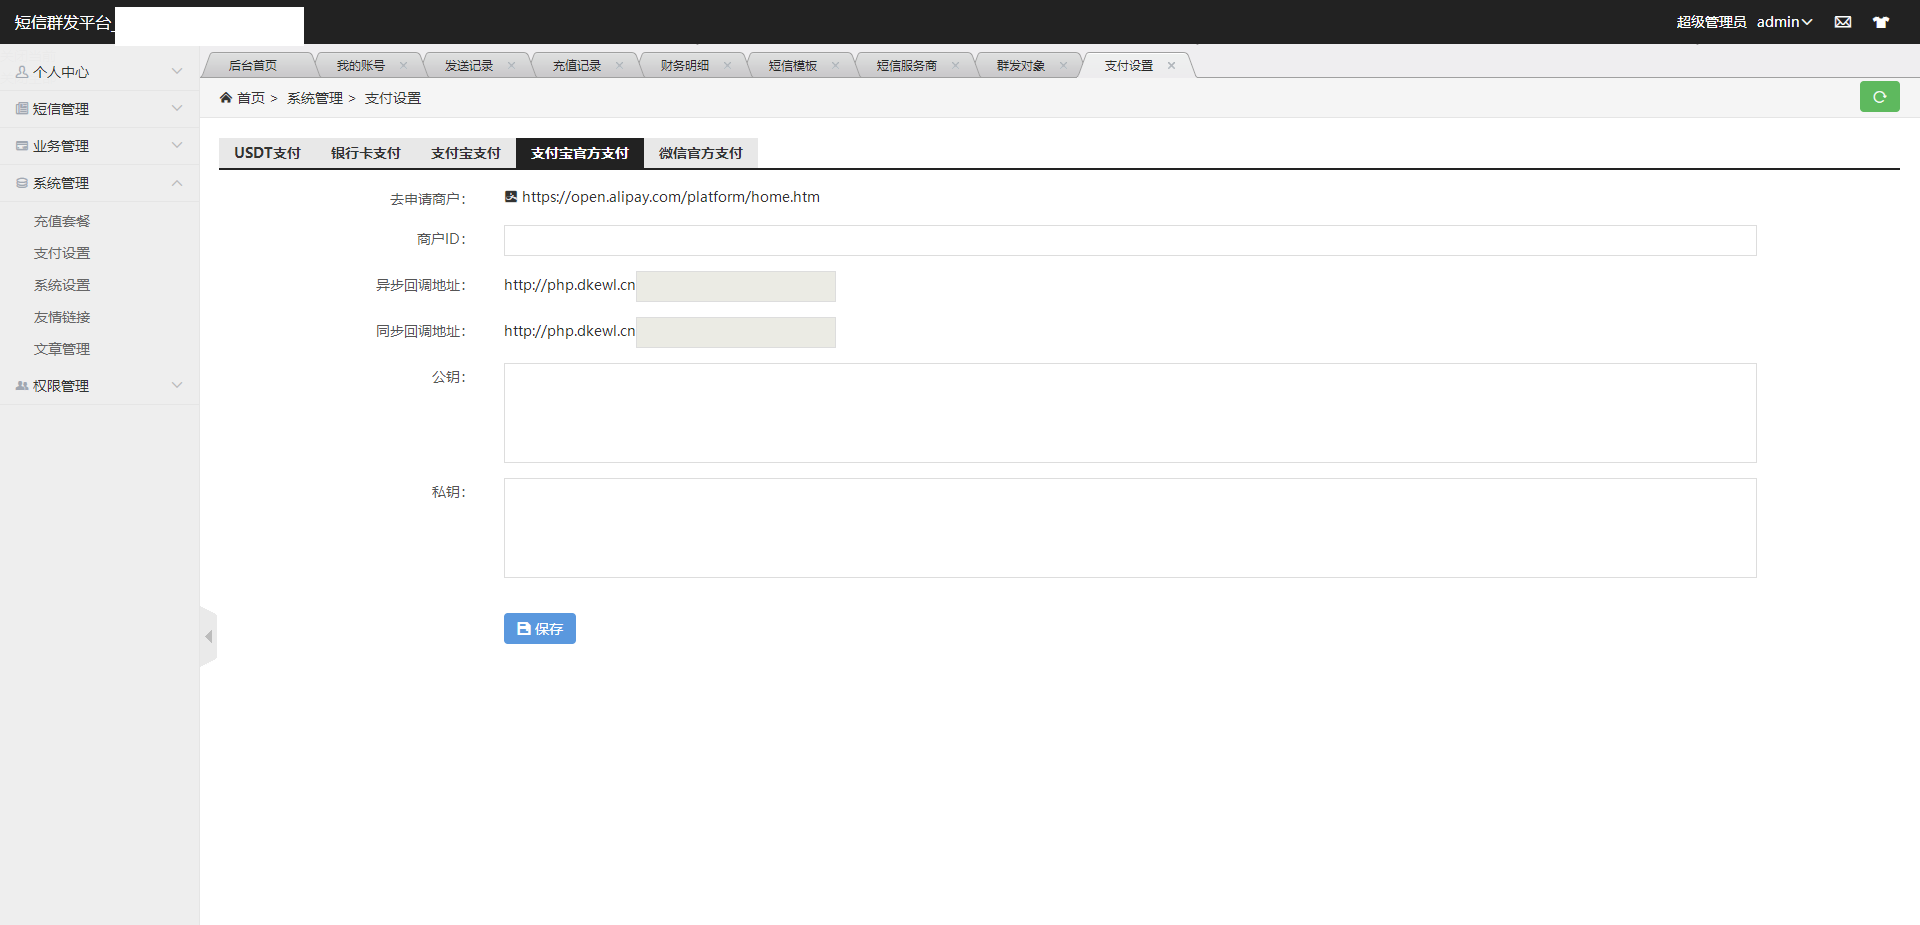
Task: Expand the 个人中心 sidebar menu
Action: point(100,72)
